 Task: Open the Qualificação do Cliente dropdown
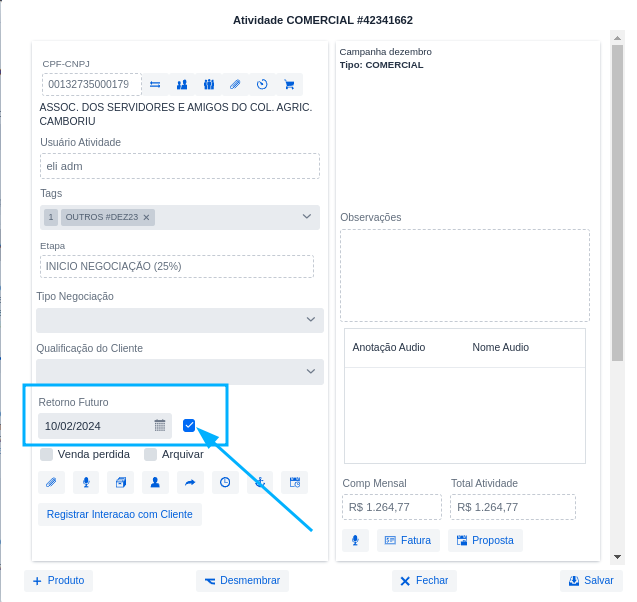click(x=311, y=372)
